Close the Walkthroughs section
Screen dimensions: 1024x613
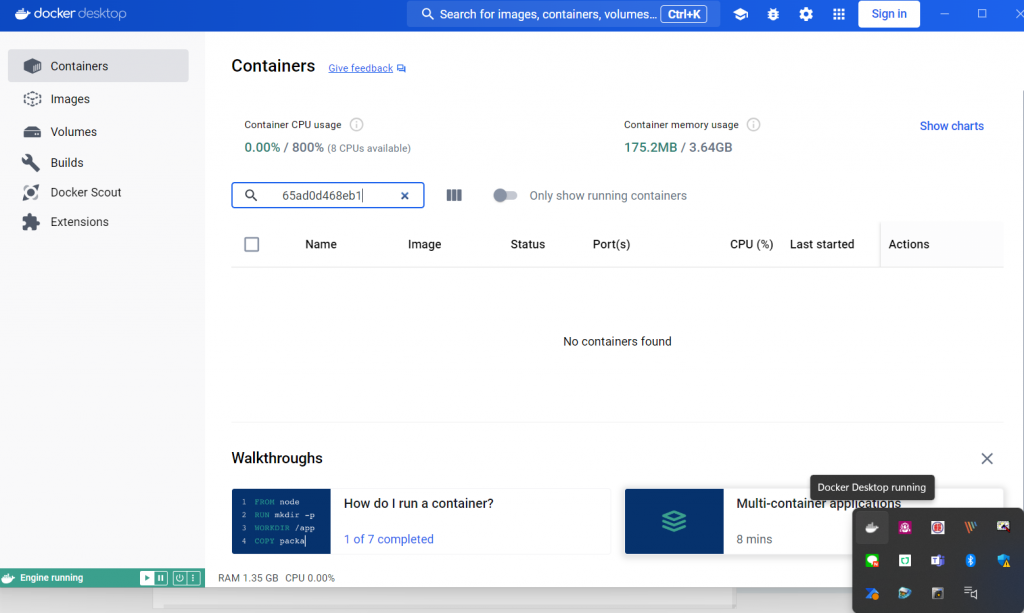(987, 458)
